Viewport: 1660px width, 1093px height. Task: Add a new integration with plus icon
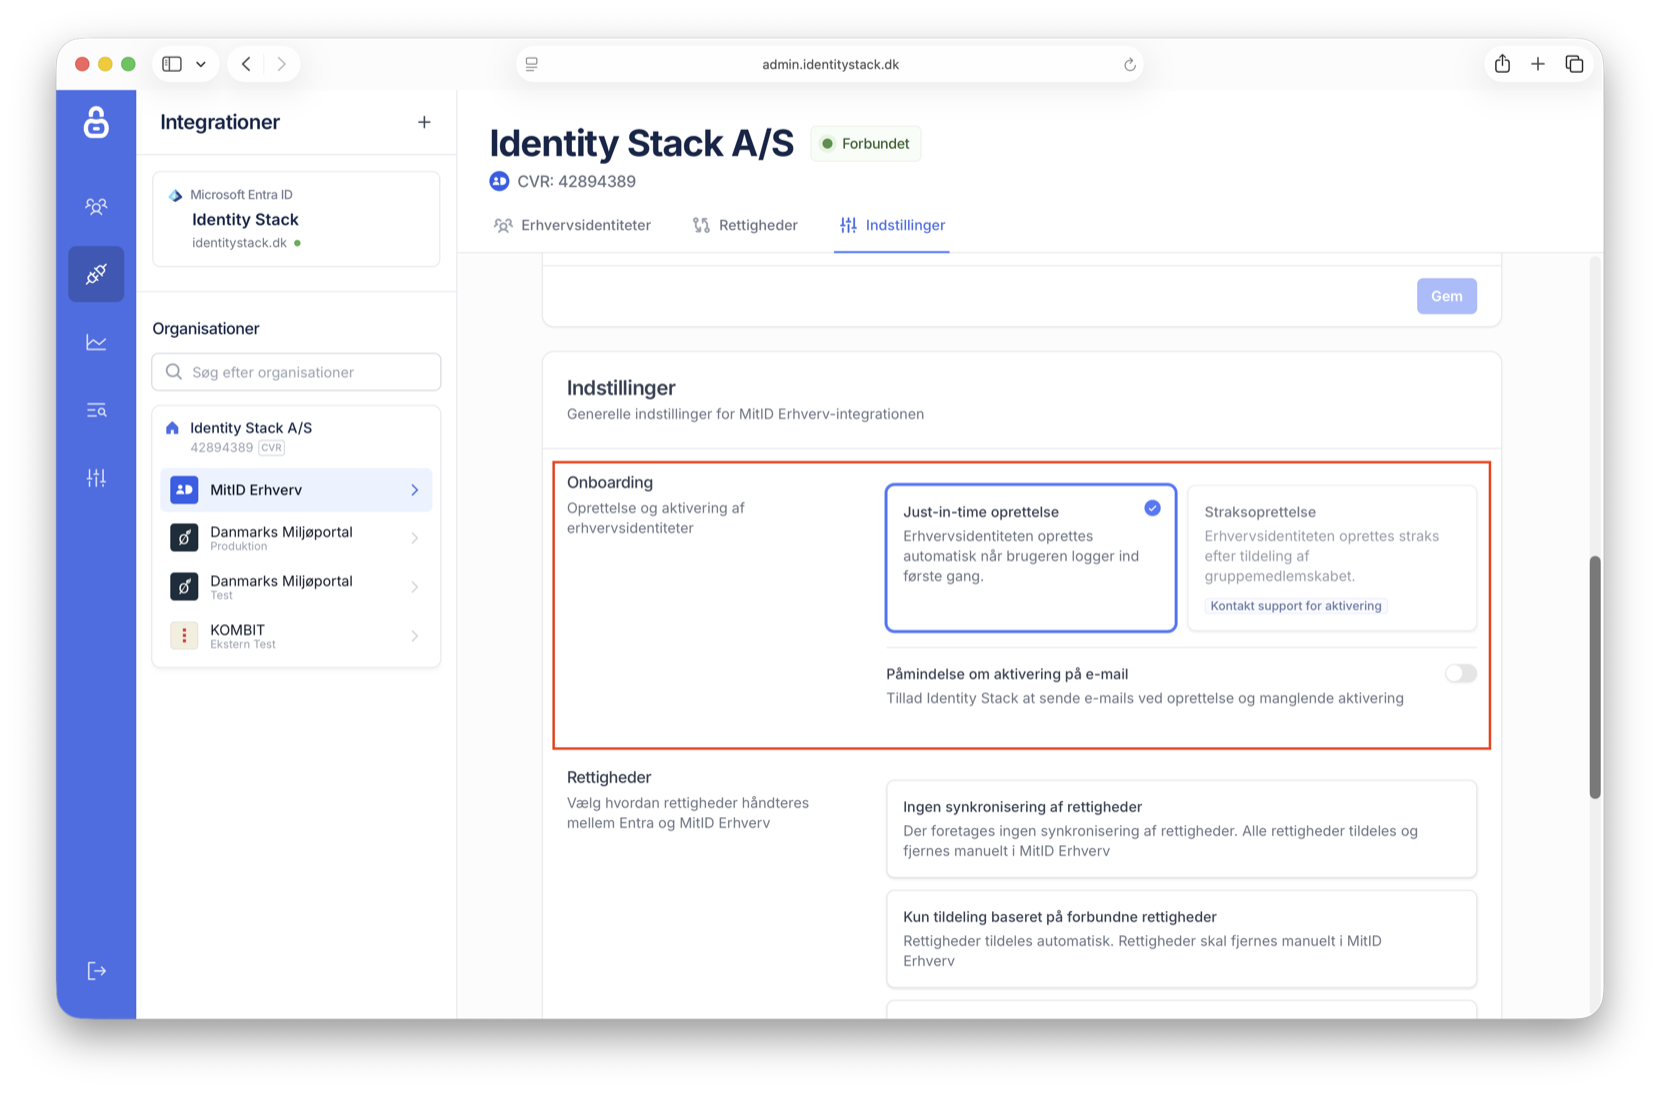pyautogui.click(x=424, y=122)
